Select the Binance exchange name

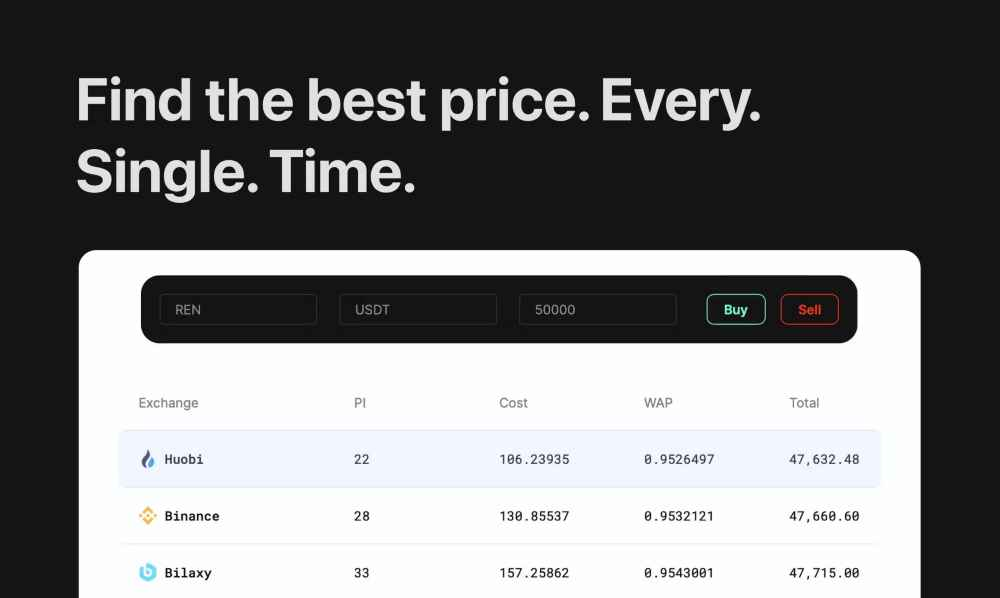pos(192,516)
